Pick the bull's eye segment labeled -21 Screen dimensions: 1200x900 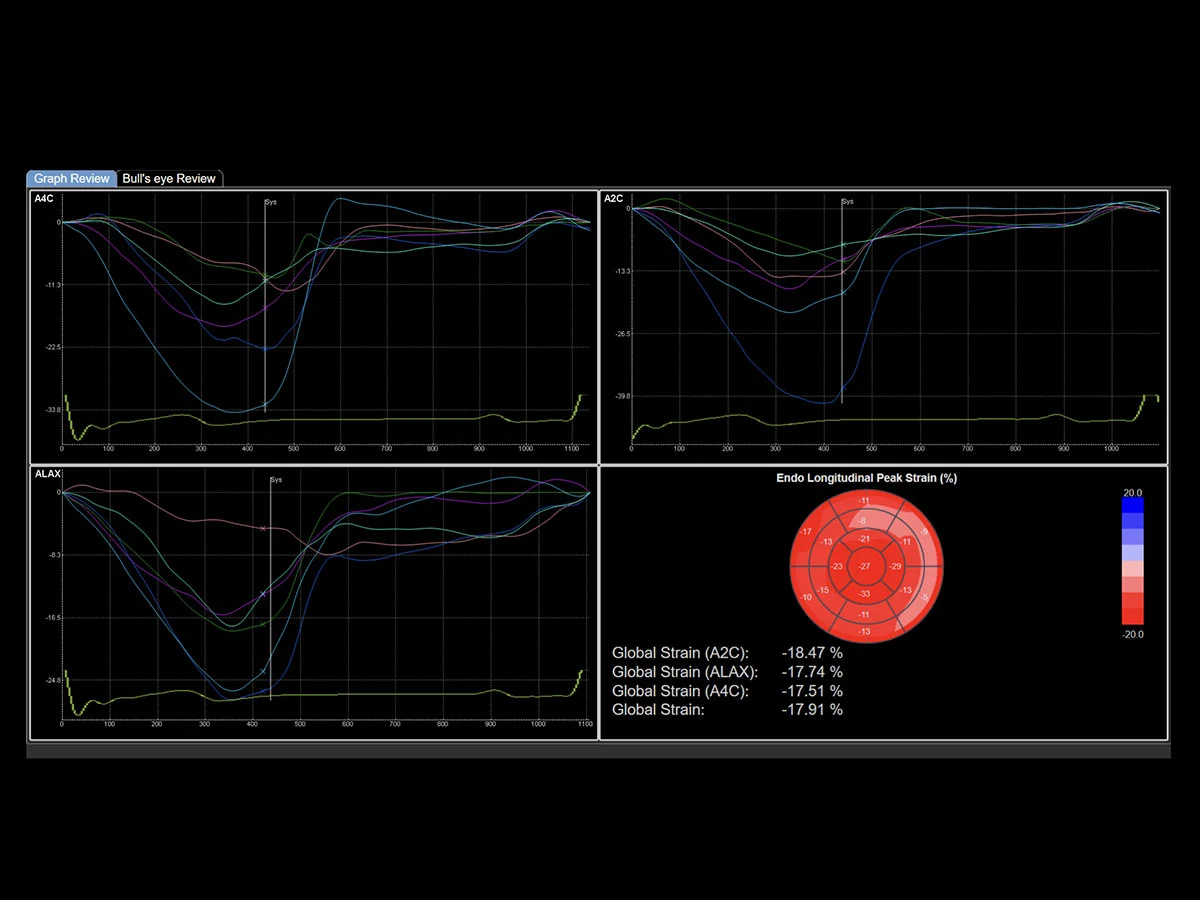click(x=865, y=540)
